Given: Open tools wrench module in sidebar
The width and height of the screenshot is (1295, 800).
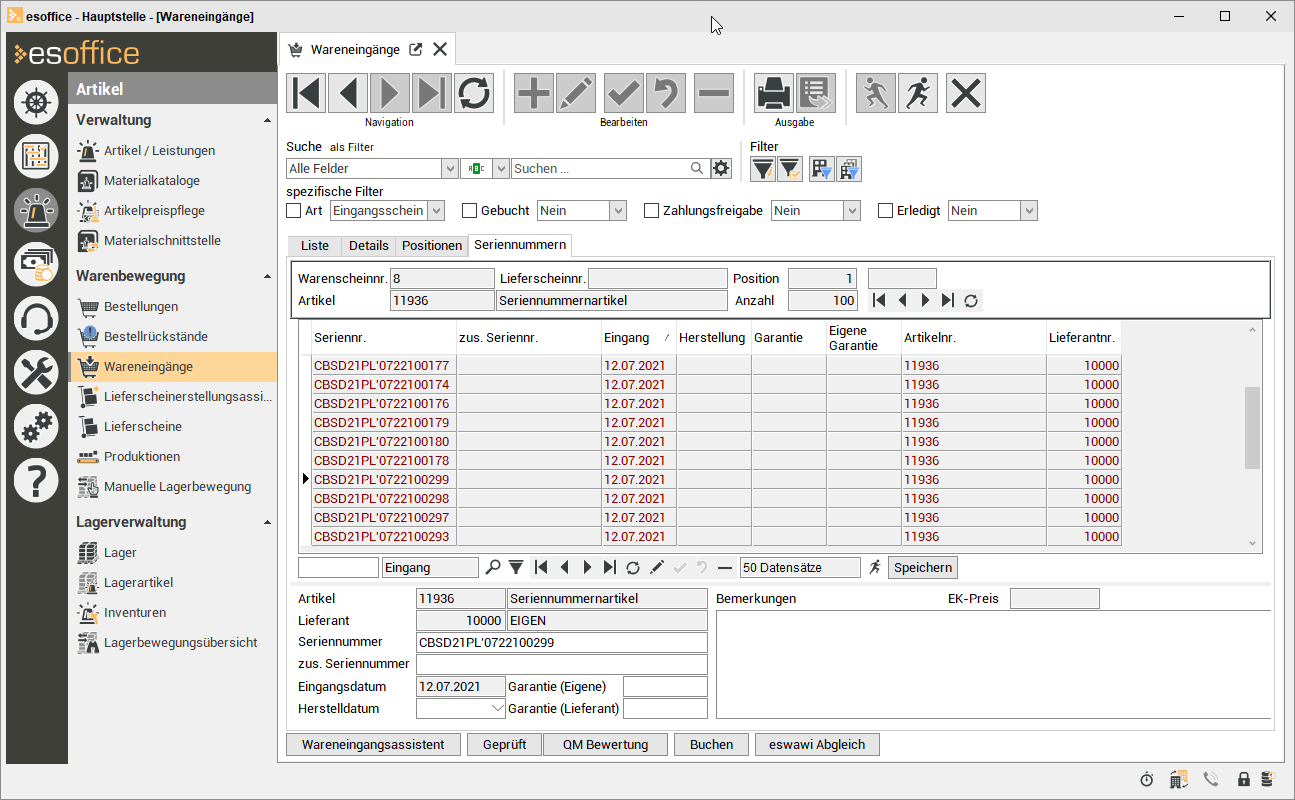Looking at the screenshot, I should tap(36, 372).
